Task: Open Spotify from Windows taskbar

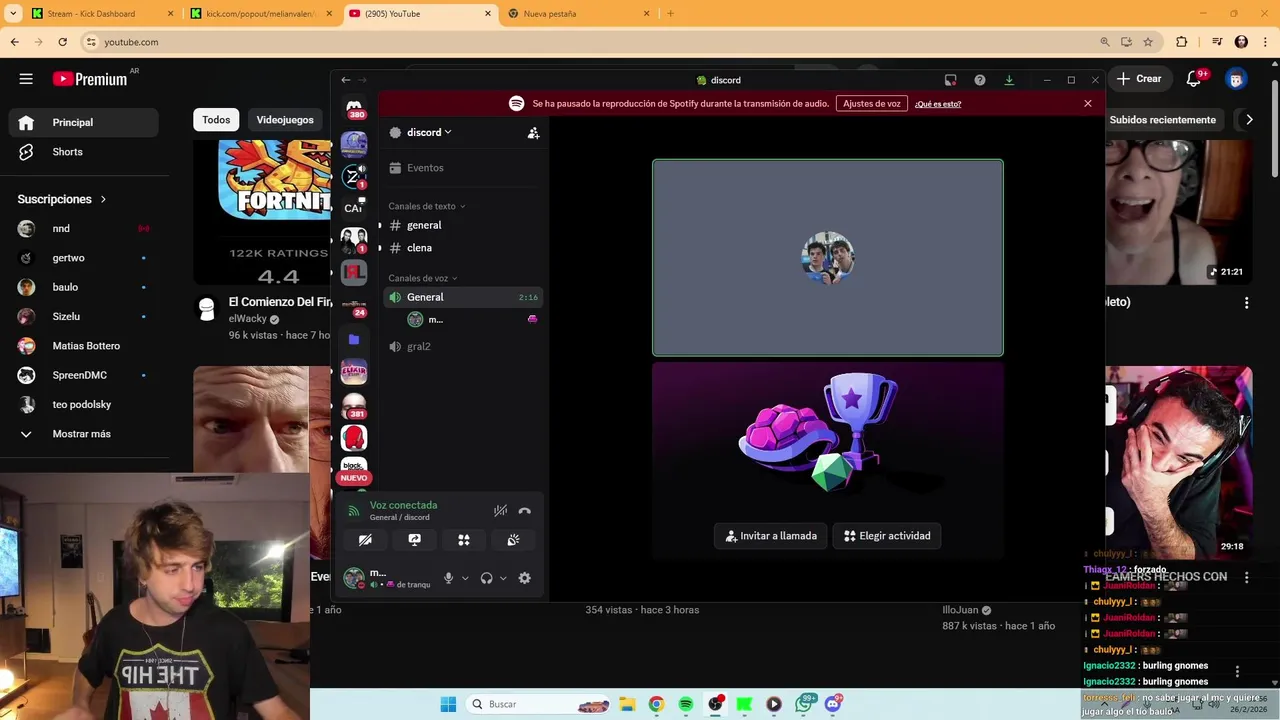Action: 686,704
